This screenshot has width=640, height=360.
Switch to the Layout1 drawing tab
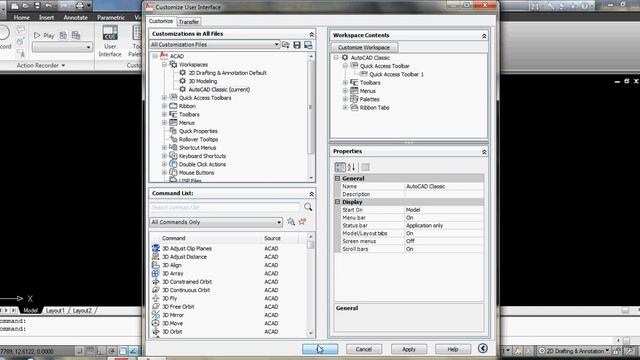(x=55, y=311)
